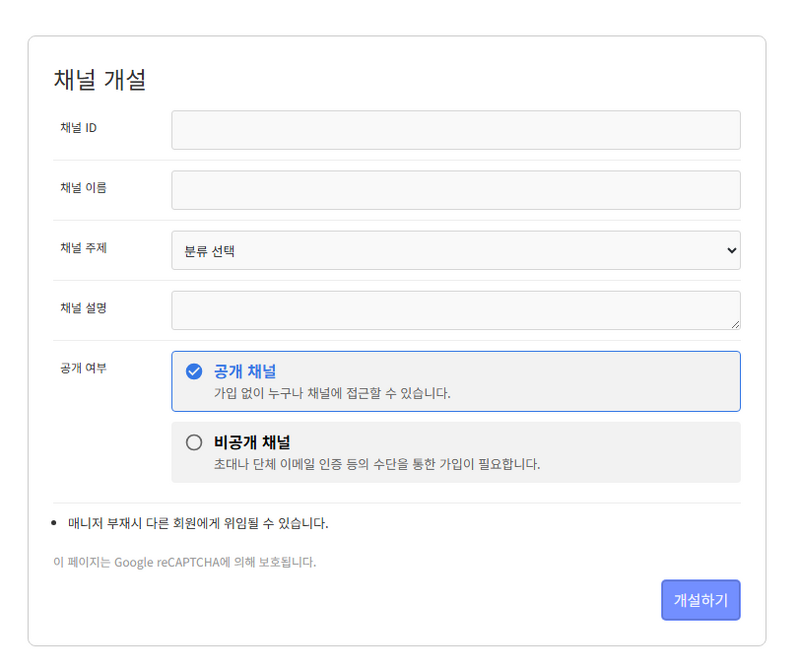Click the 채널 개설 heading

click(100, 80)
